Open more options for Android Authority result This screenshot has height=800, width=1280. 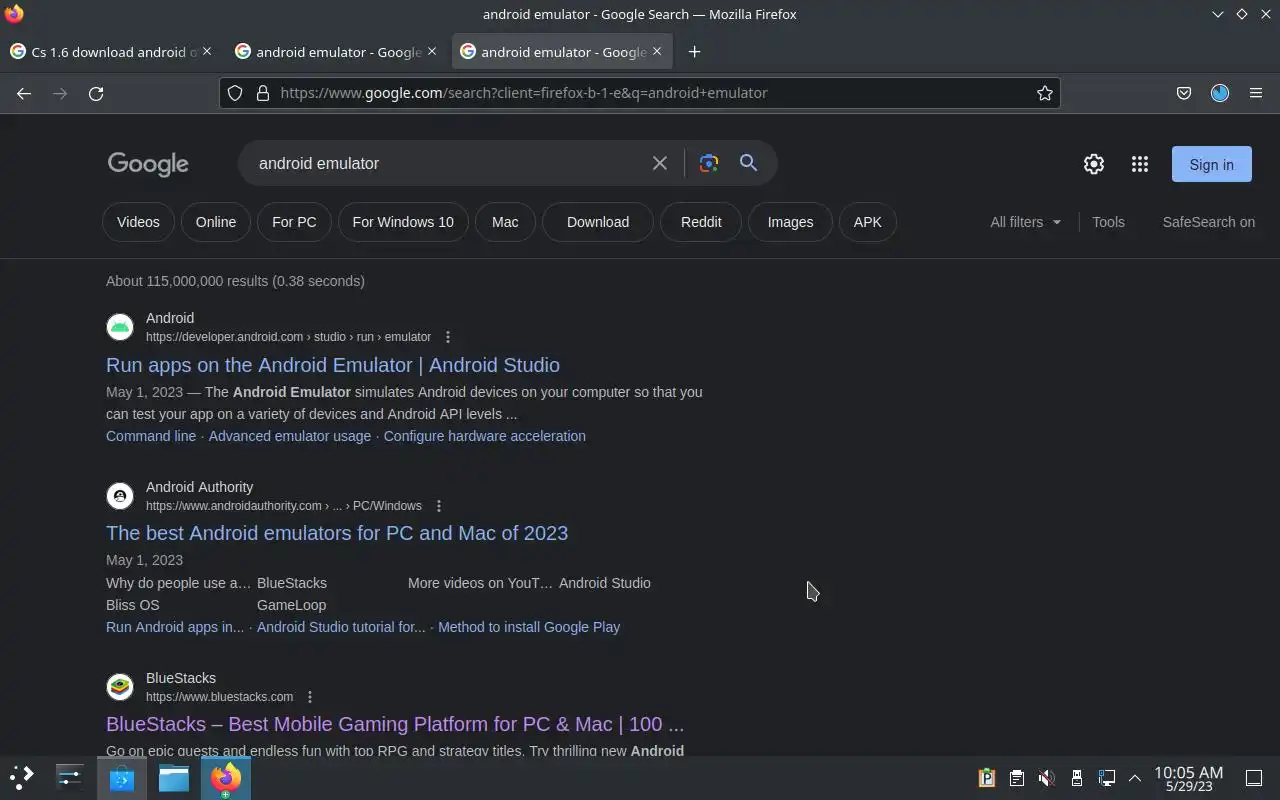point(439,506)
